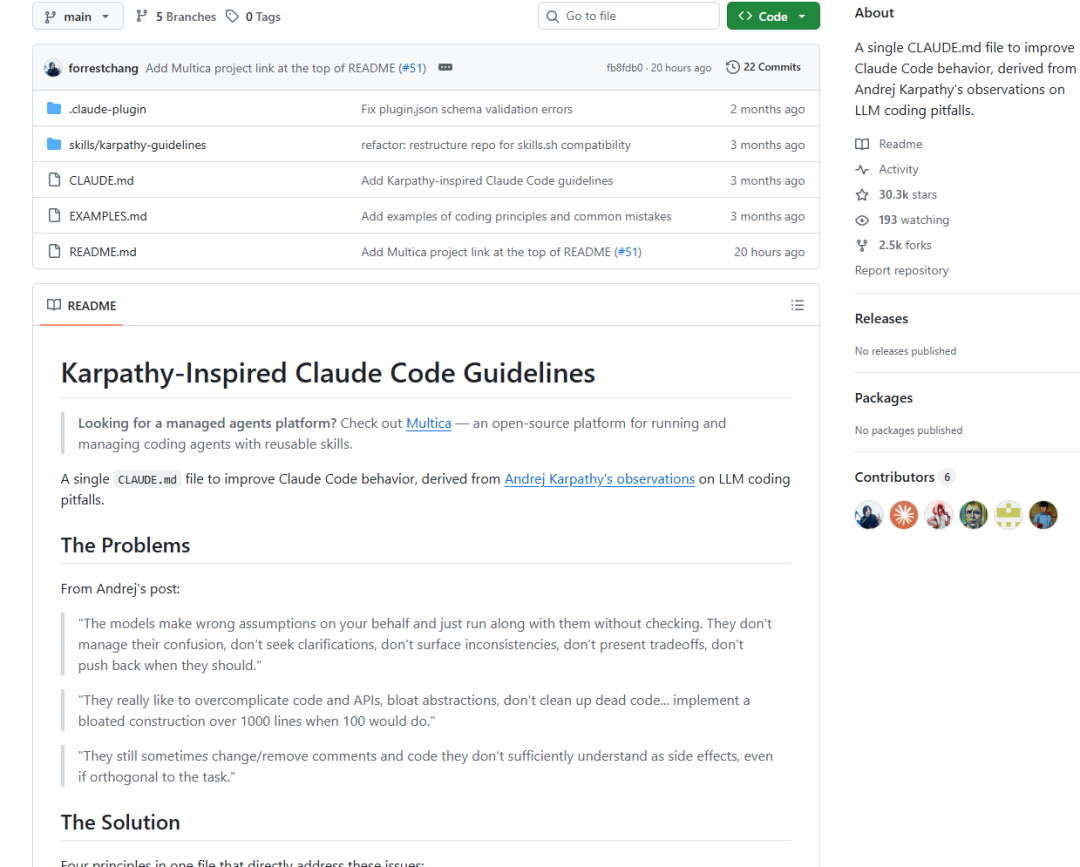Image resolution: width=1080 pixels, height=867 pixels.
Task: Click the first contributor avatar
Action: [869, 515]
